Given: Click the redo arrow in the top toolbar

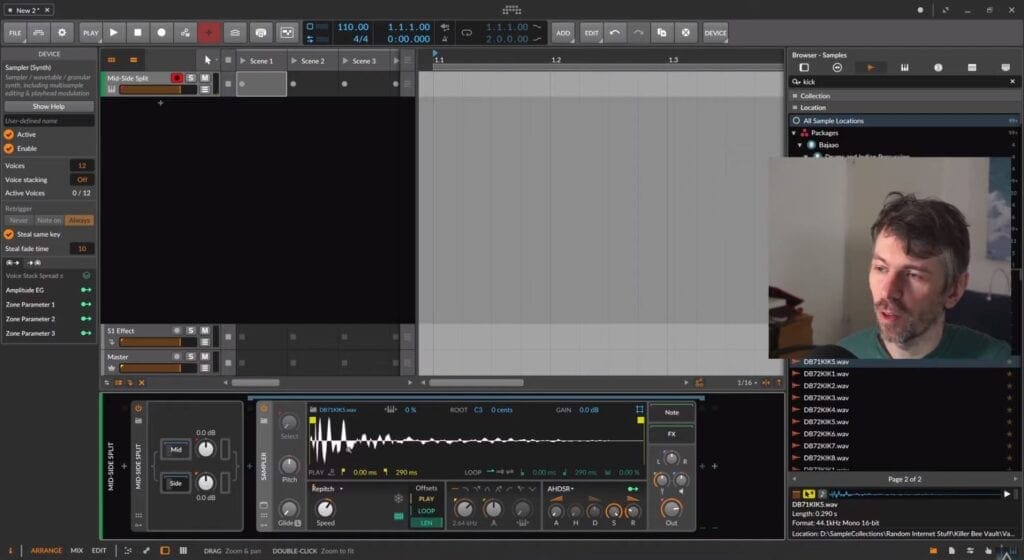Looking at the screenshot, I should (x=638, y=33).
